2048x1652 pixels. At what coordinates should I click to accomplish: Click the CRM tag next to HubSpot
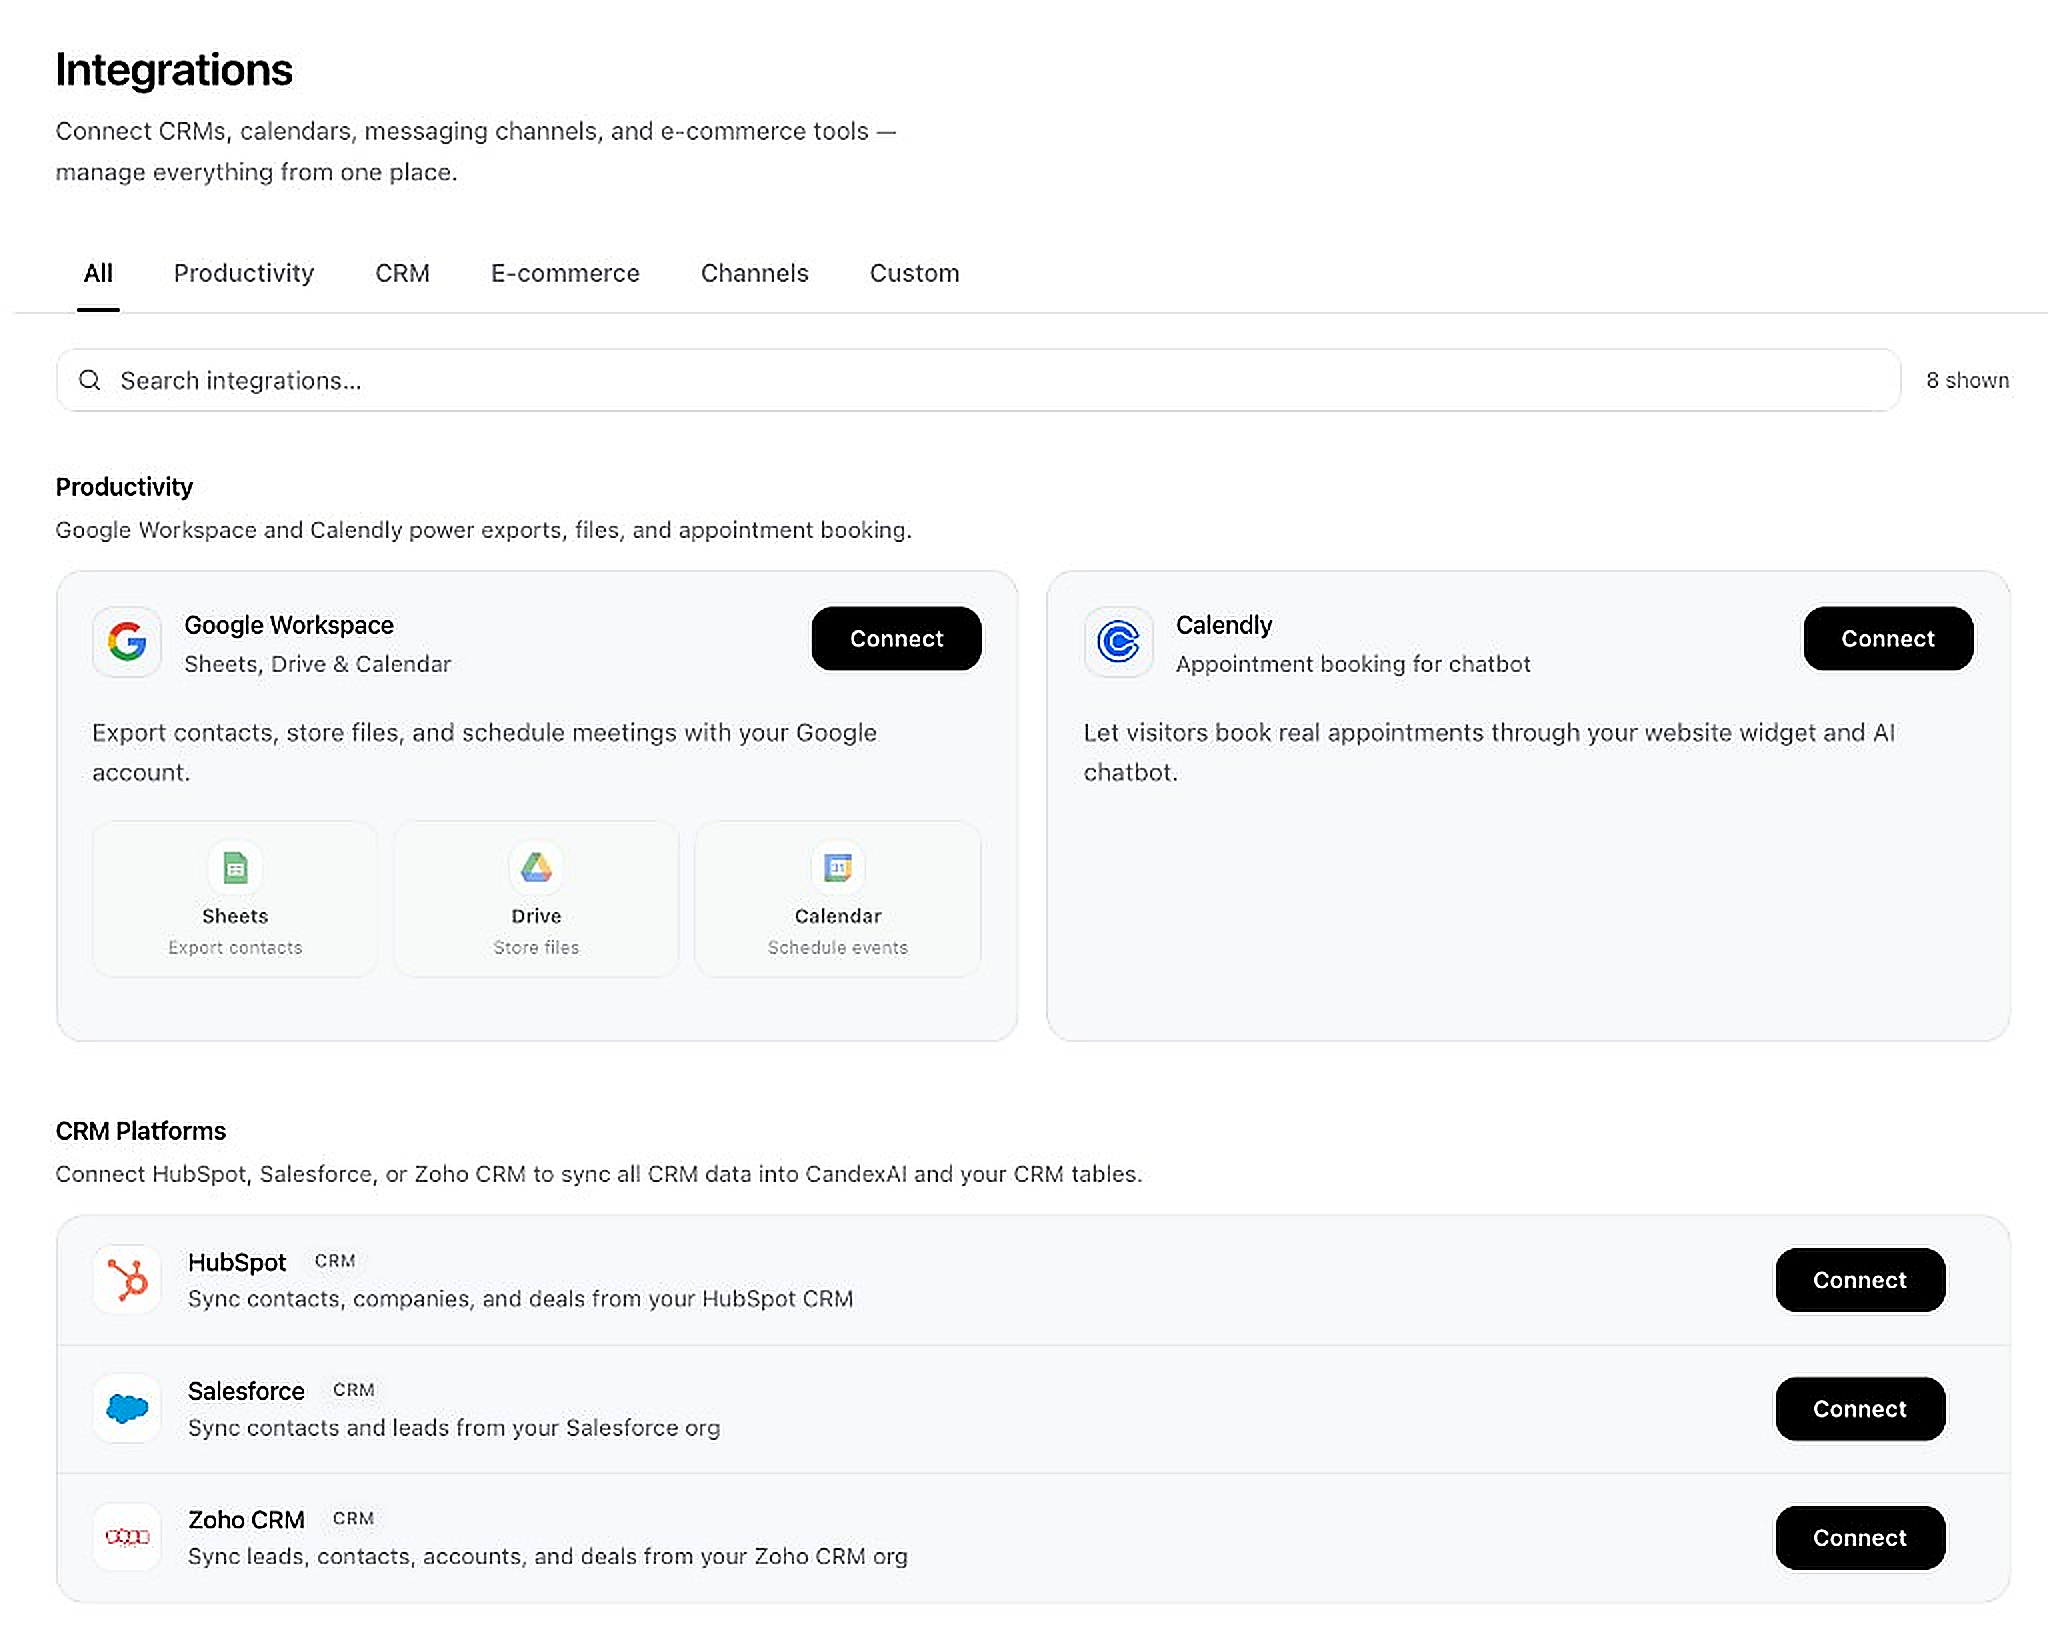(335, 1262)
